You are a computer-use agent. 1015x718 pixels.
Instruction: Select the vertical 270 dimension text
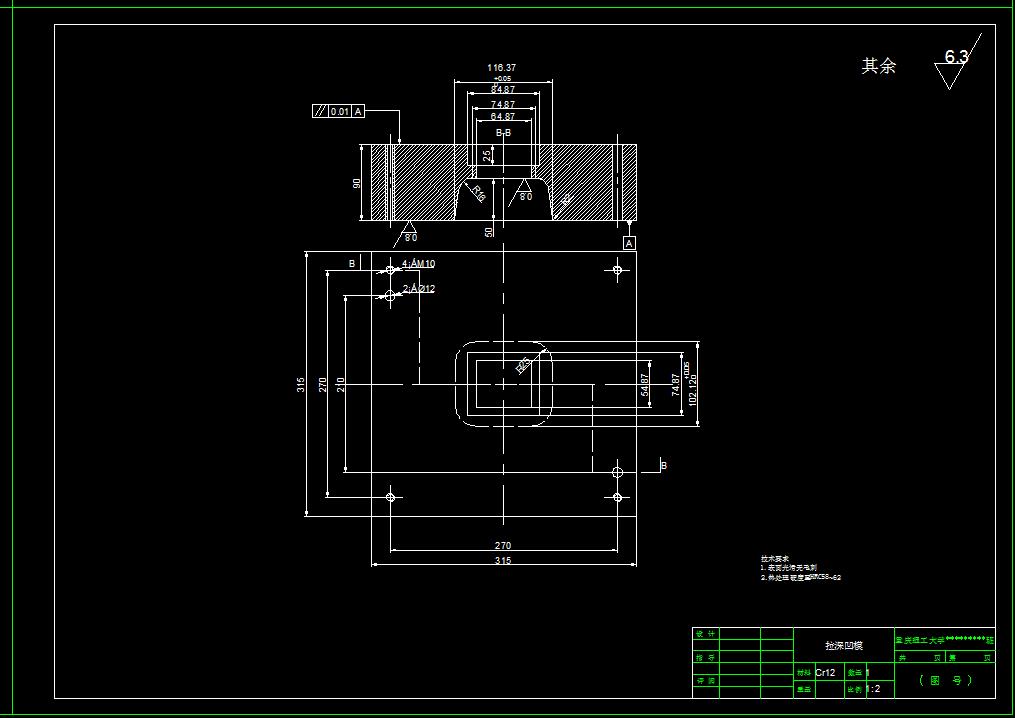[322, 385]
